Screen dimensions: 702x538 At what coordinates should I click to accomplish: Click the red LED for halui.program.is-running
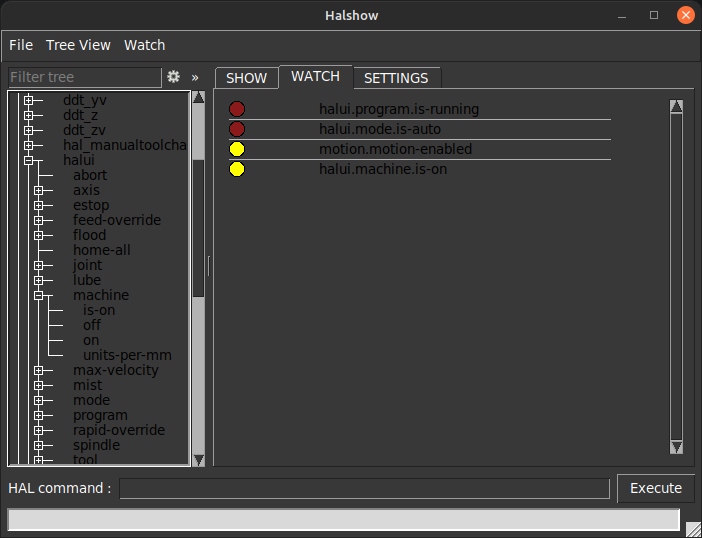[x=237, y=109]
